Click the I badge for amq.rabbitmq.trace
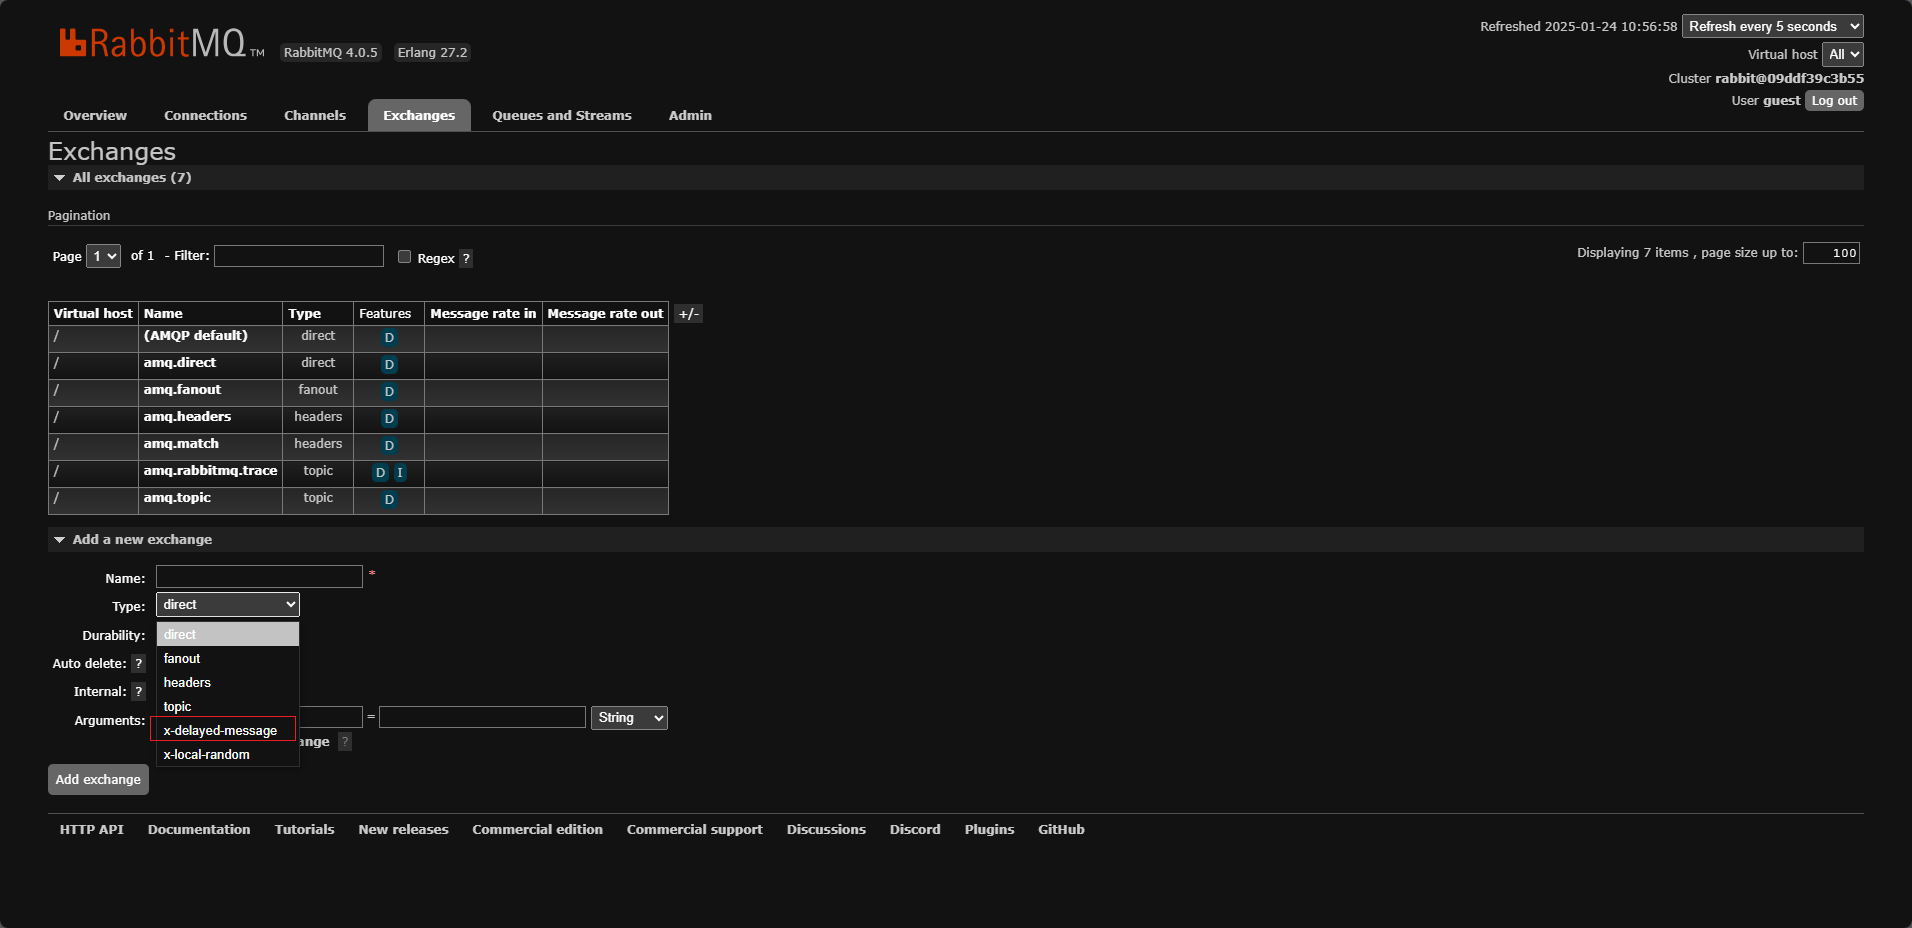Screen dimensions: 1912x928 tap(400, 473)
